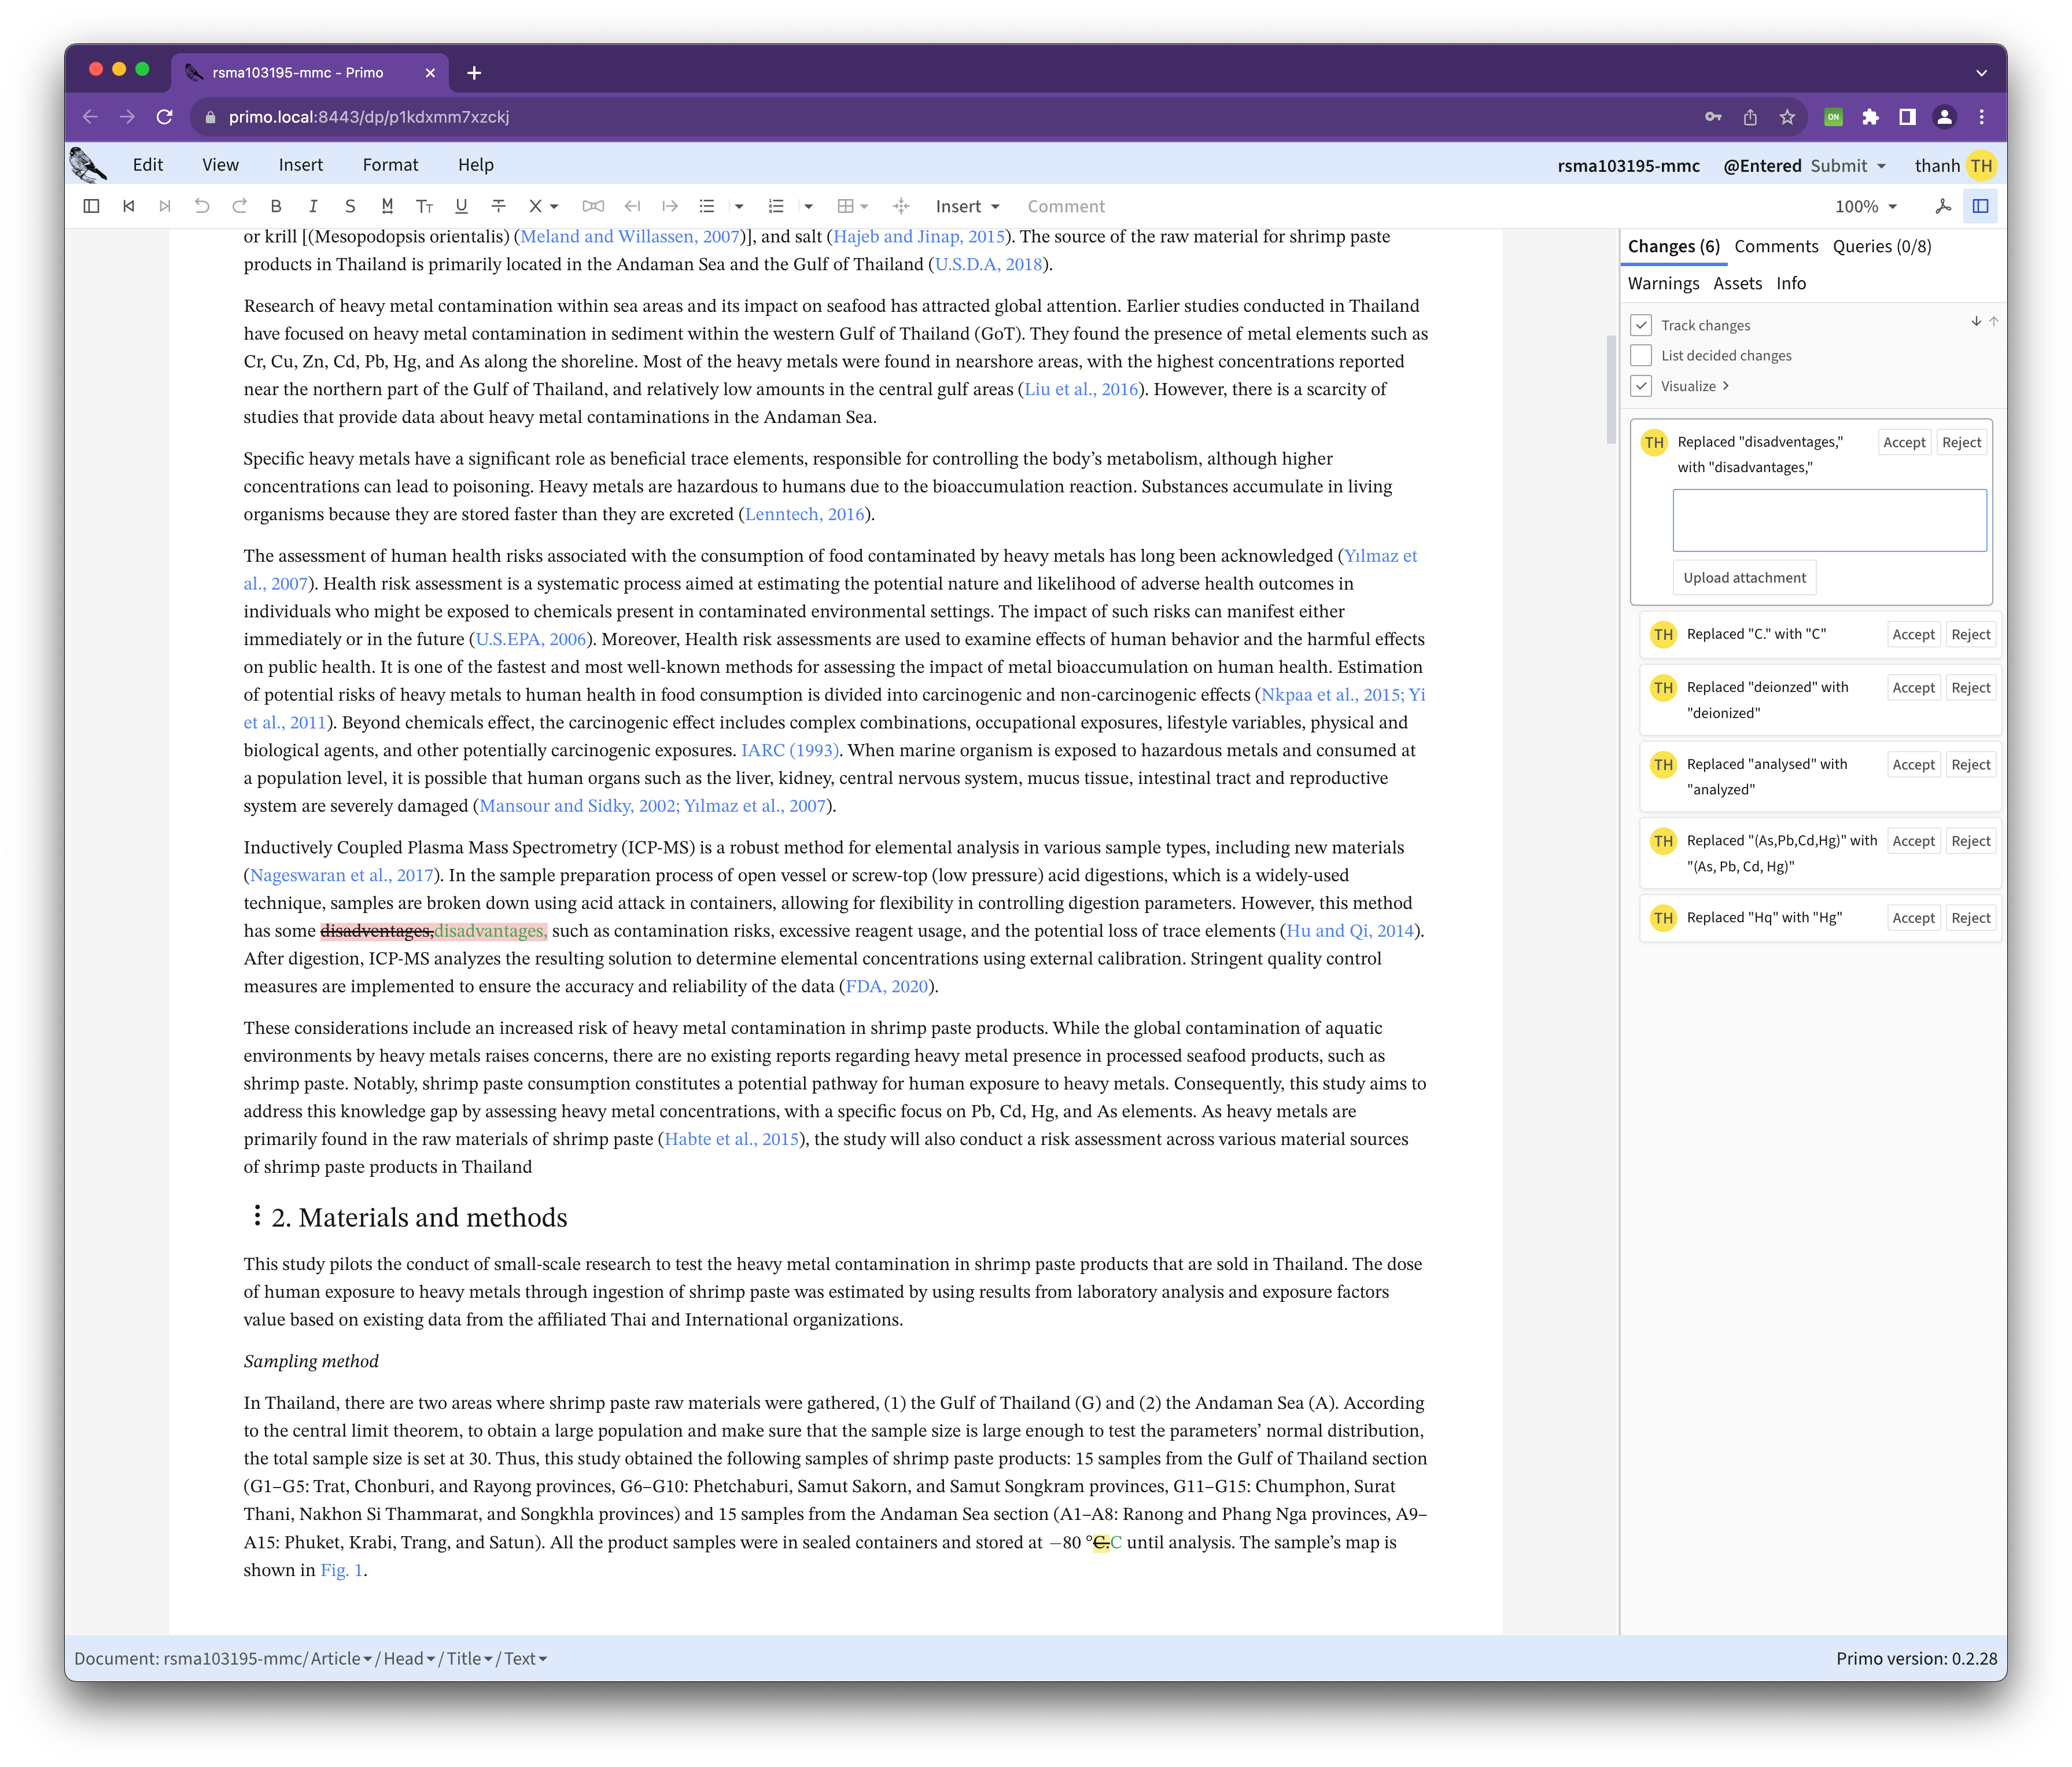Viewport: 2072px width, 1767px height.
Task: Reject the "Hq" with "Hg" change
Action: point(1970,918)
